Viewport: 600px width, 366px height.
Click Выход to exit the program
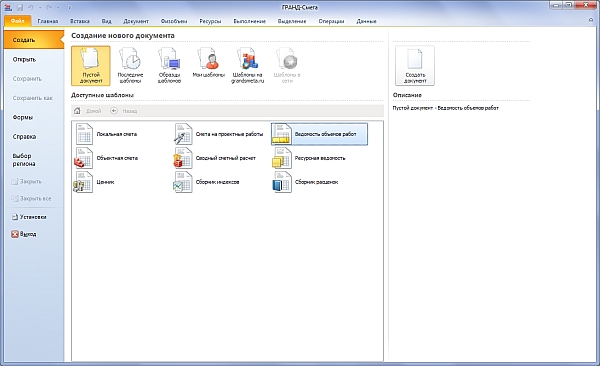(24, 234)
